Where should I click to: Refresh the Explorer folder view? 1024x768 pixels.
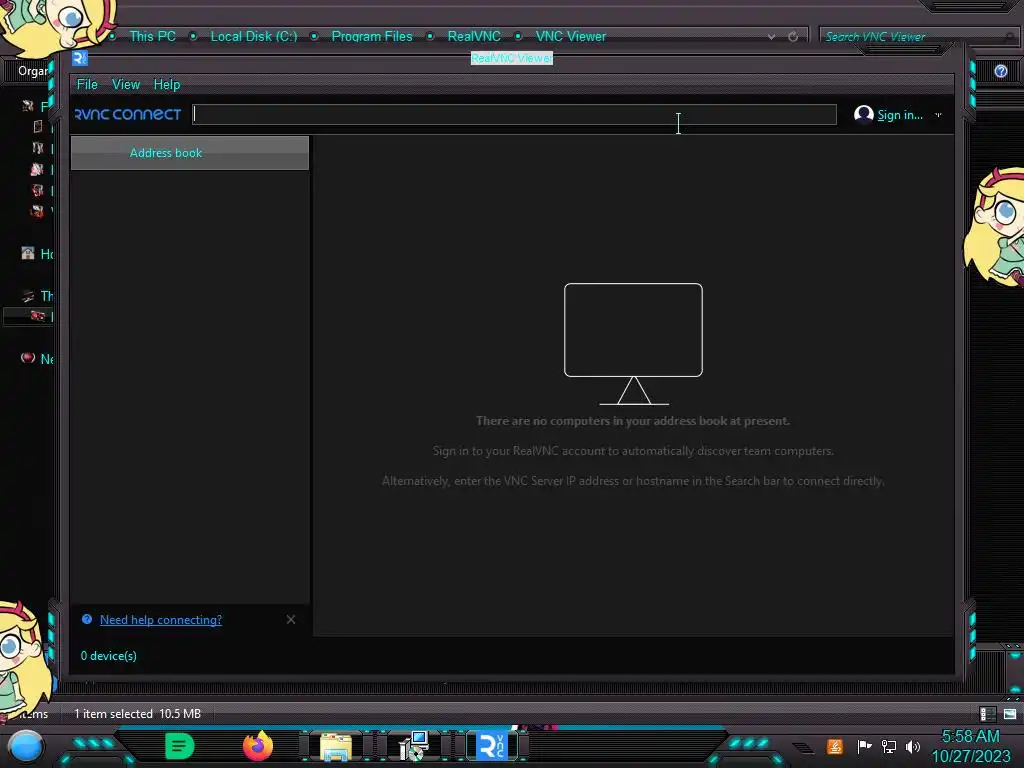click(x=793, y=37)
